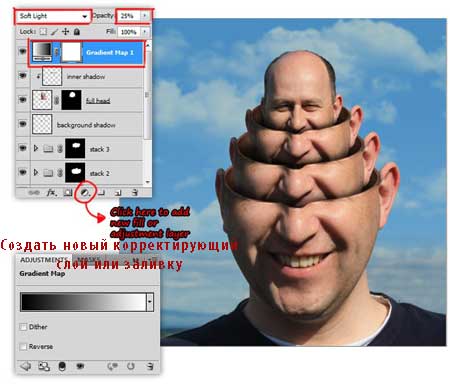Click the layers panel Delete layer trash
Viewport: 450px width, 384px height.
[134, 192]
